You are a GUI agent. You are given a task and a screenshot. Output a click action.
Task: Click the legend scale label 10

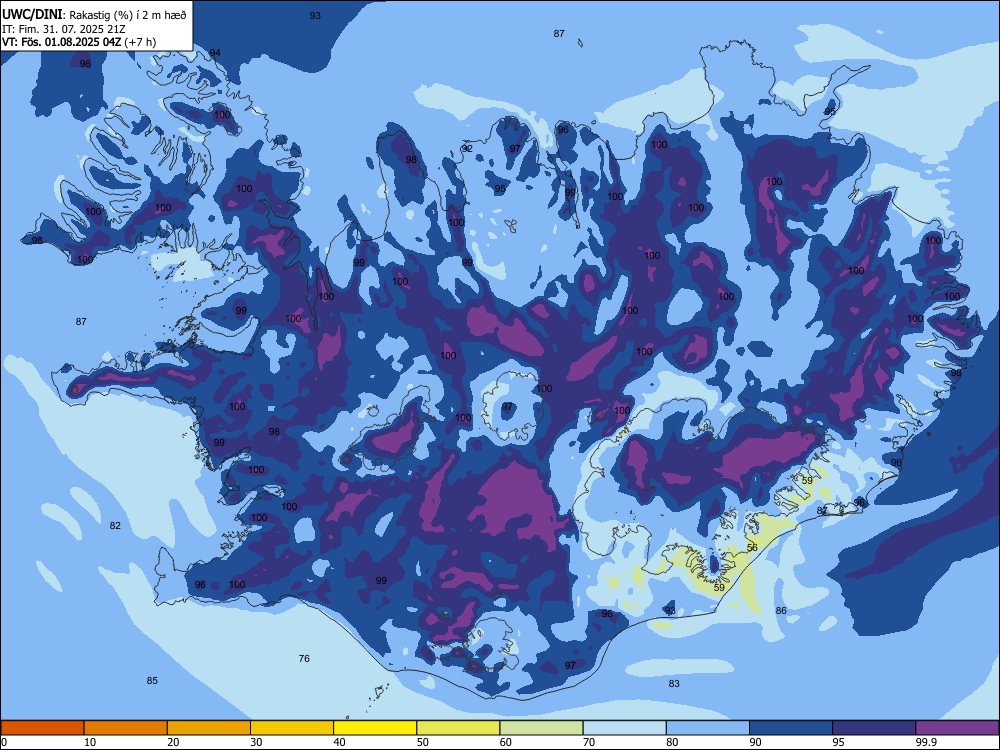click(x=90, y=742)
